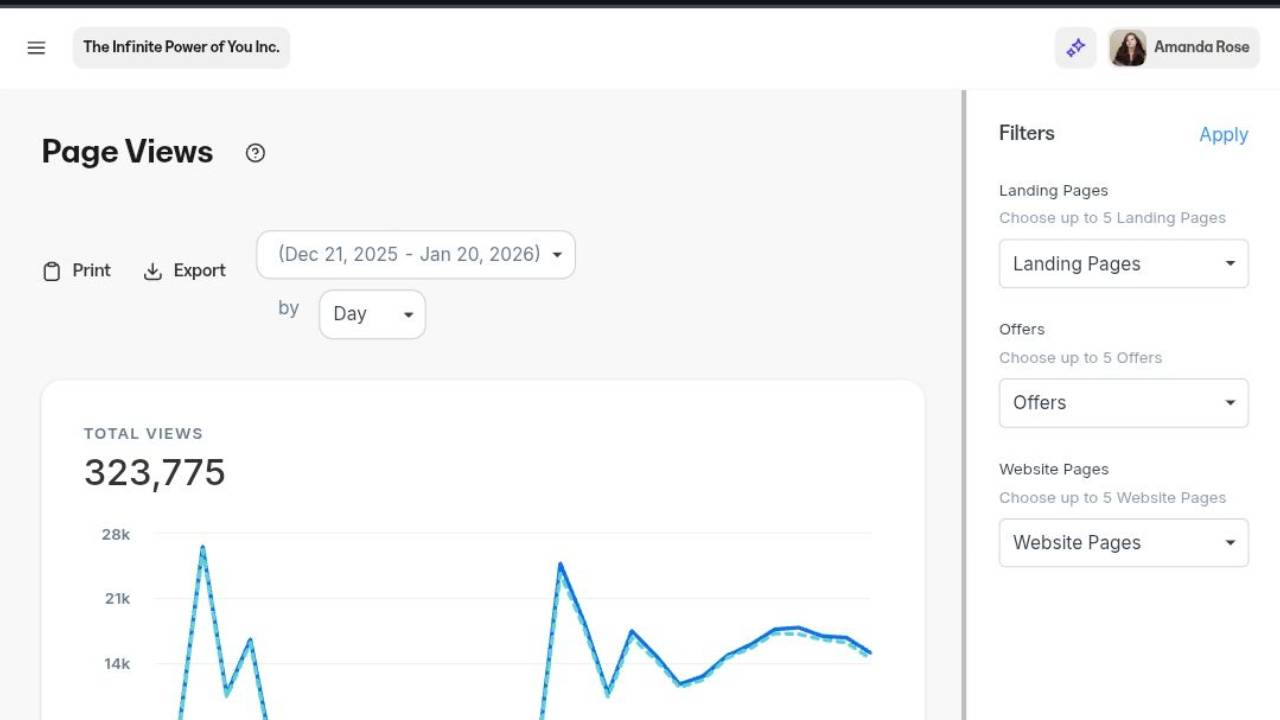Click the first peak on the views chart
The height and width of the screenshot is (720, 1280).
pyautogui.click(x=202, y=548)
